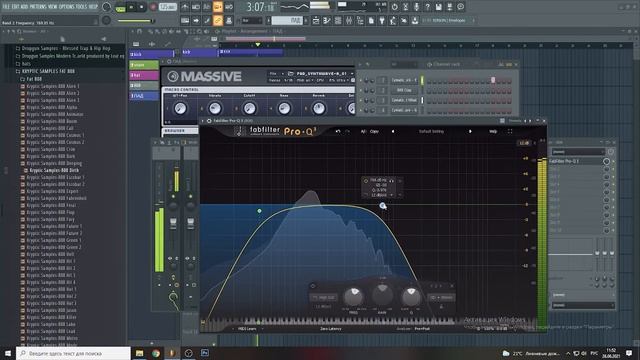Select the ПАД pattern in the playlist picker
Image resolution: width=640 pixels, height=360 pixels.
pyautogui.click(x=144, y=96)
